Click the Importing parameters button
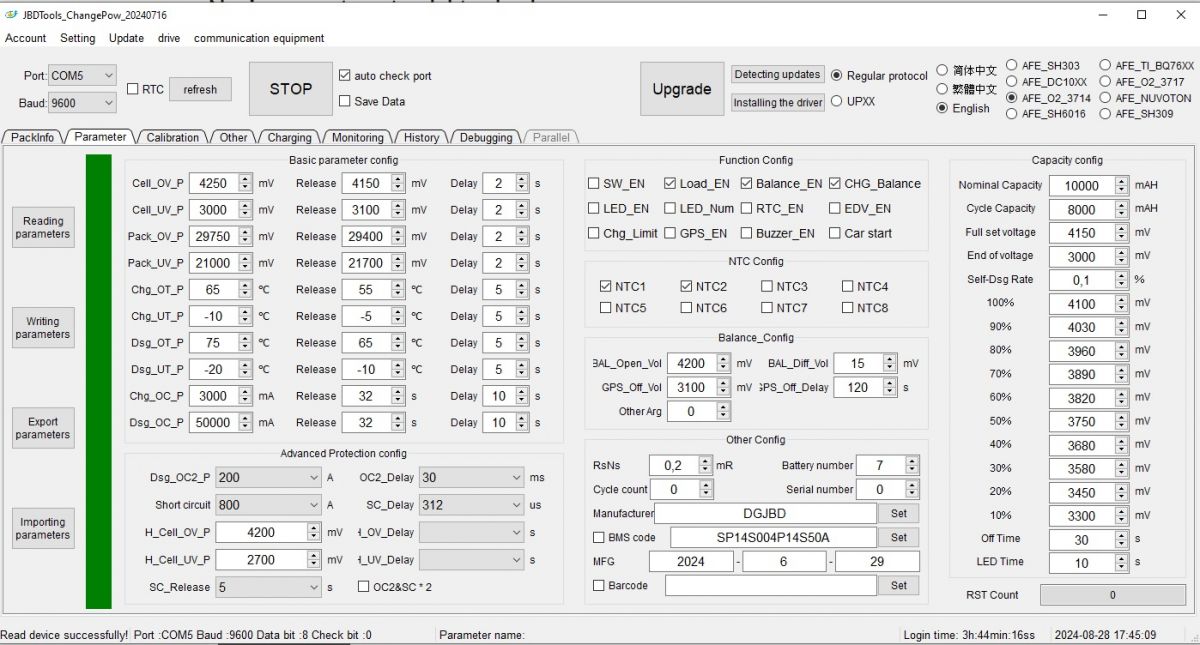The width and height of the screenshot is (1200, 645). tap(43, 528)
